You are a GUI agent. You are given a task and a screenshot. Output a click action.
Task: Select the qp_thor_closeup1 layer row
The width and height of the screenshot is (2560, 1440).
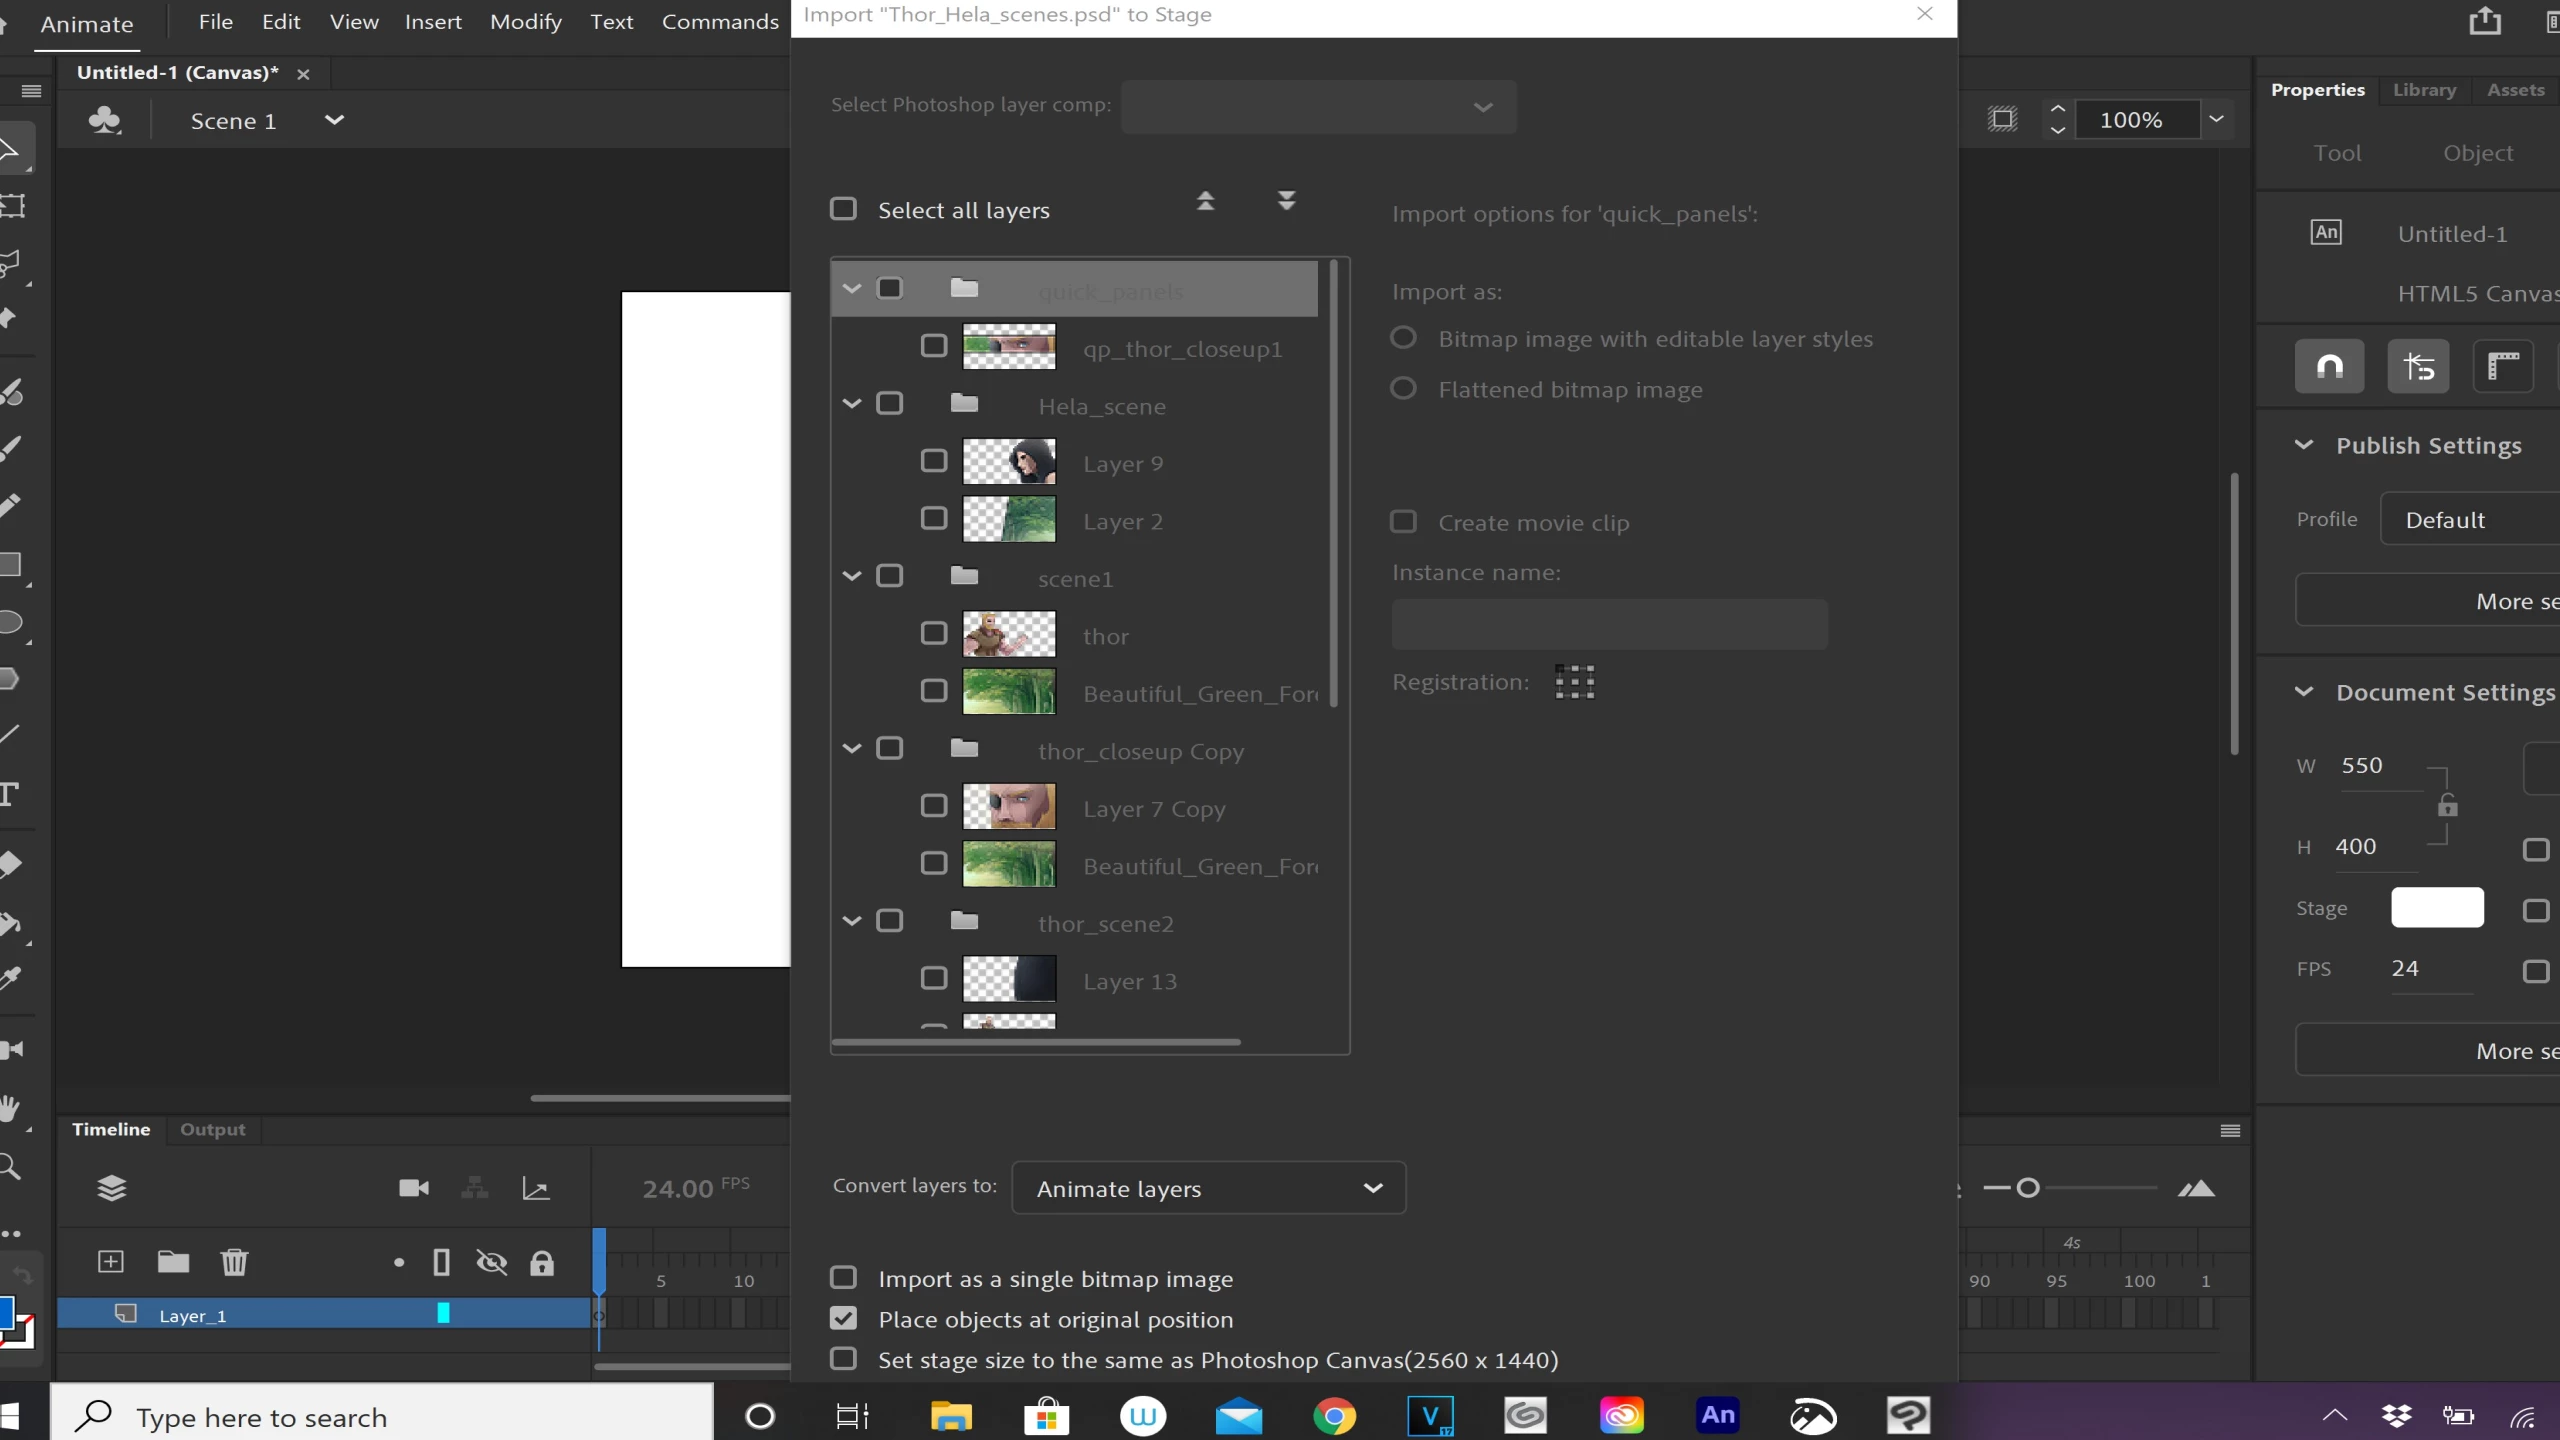[x=1181, y=349]
